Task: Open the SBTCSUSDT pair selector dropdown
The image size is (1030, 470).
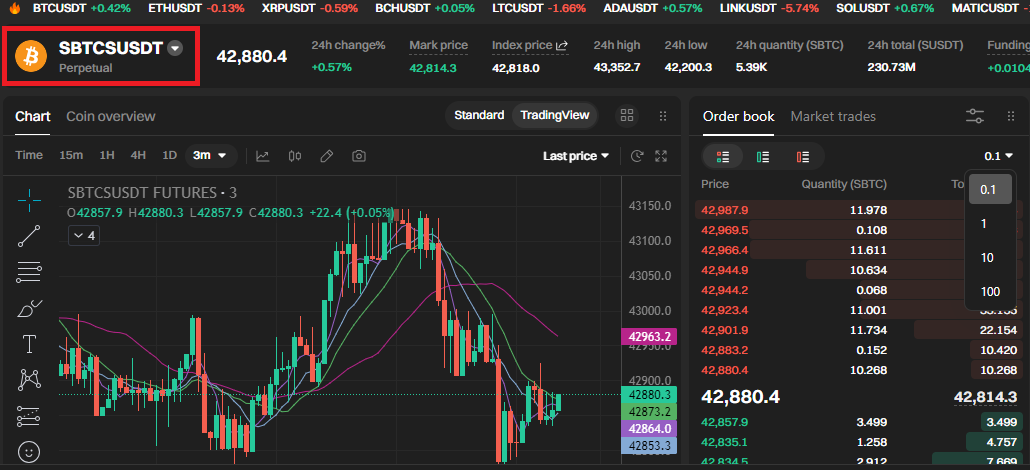Action: coord(175,48)
